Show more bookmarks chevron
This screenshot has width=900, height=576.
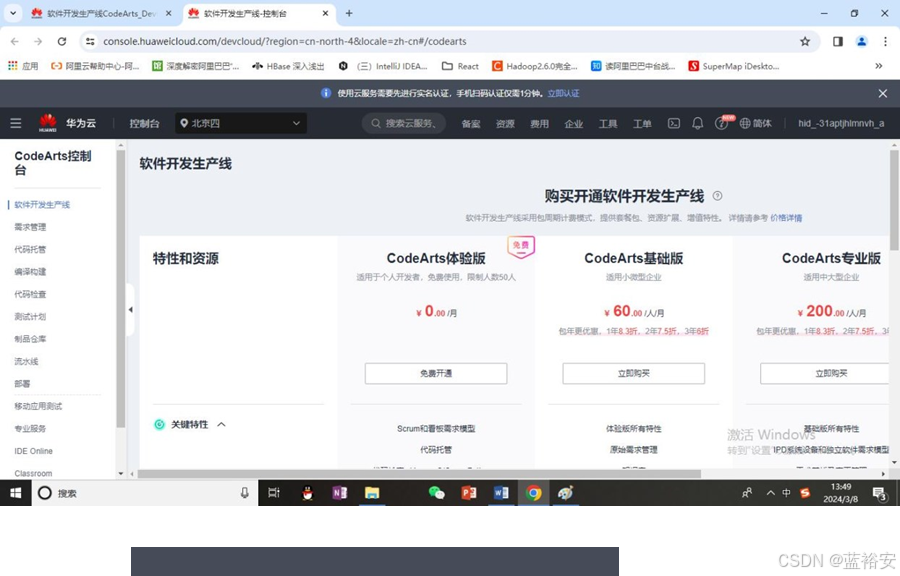coord(878,66)
